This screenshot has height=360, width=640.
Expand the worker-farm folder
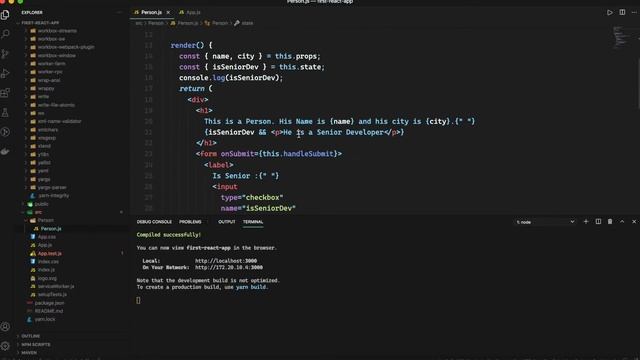click(51, 64)
